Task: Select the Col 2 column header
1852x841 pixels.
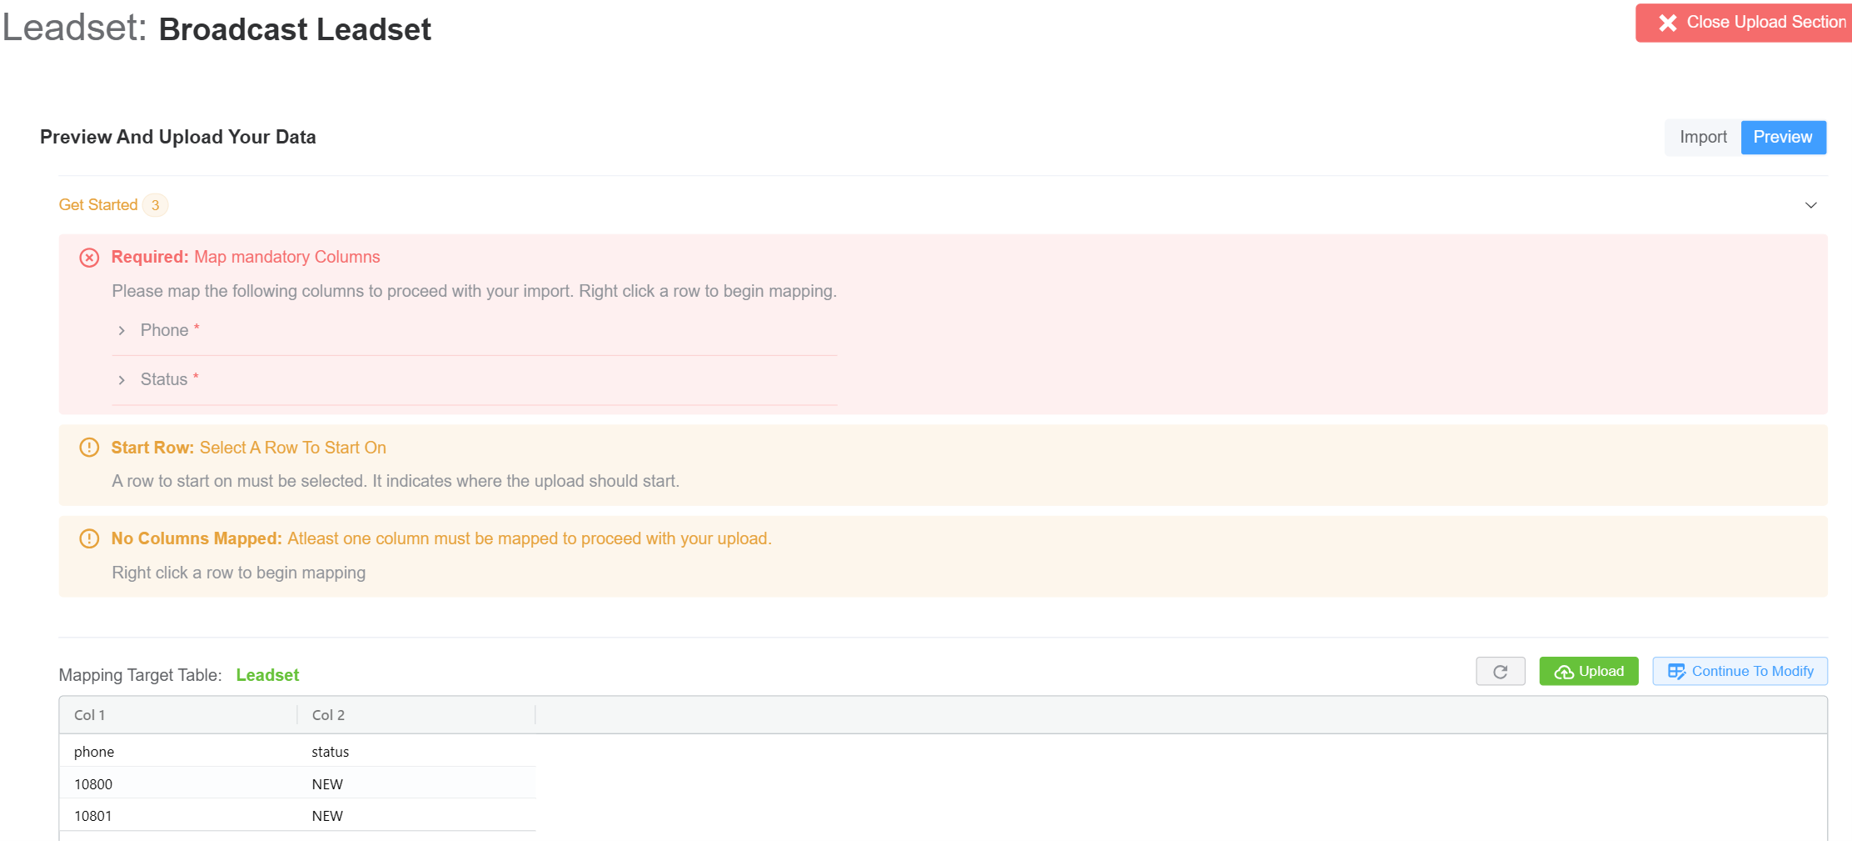Action: (328, 715)
